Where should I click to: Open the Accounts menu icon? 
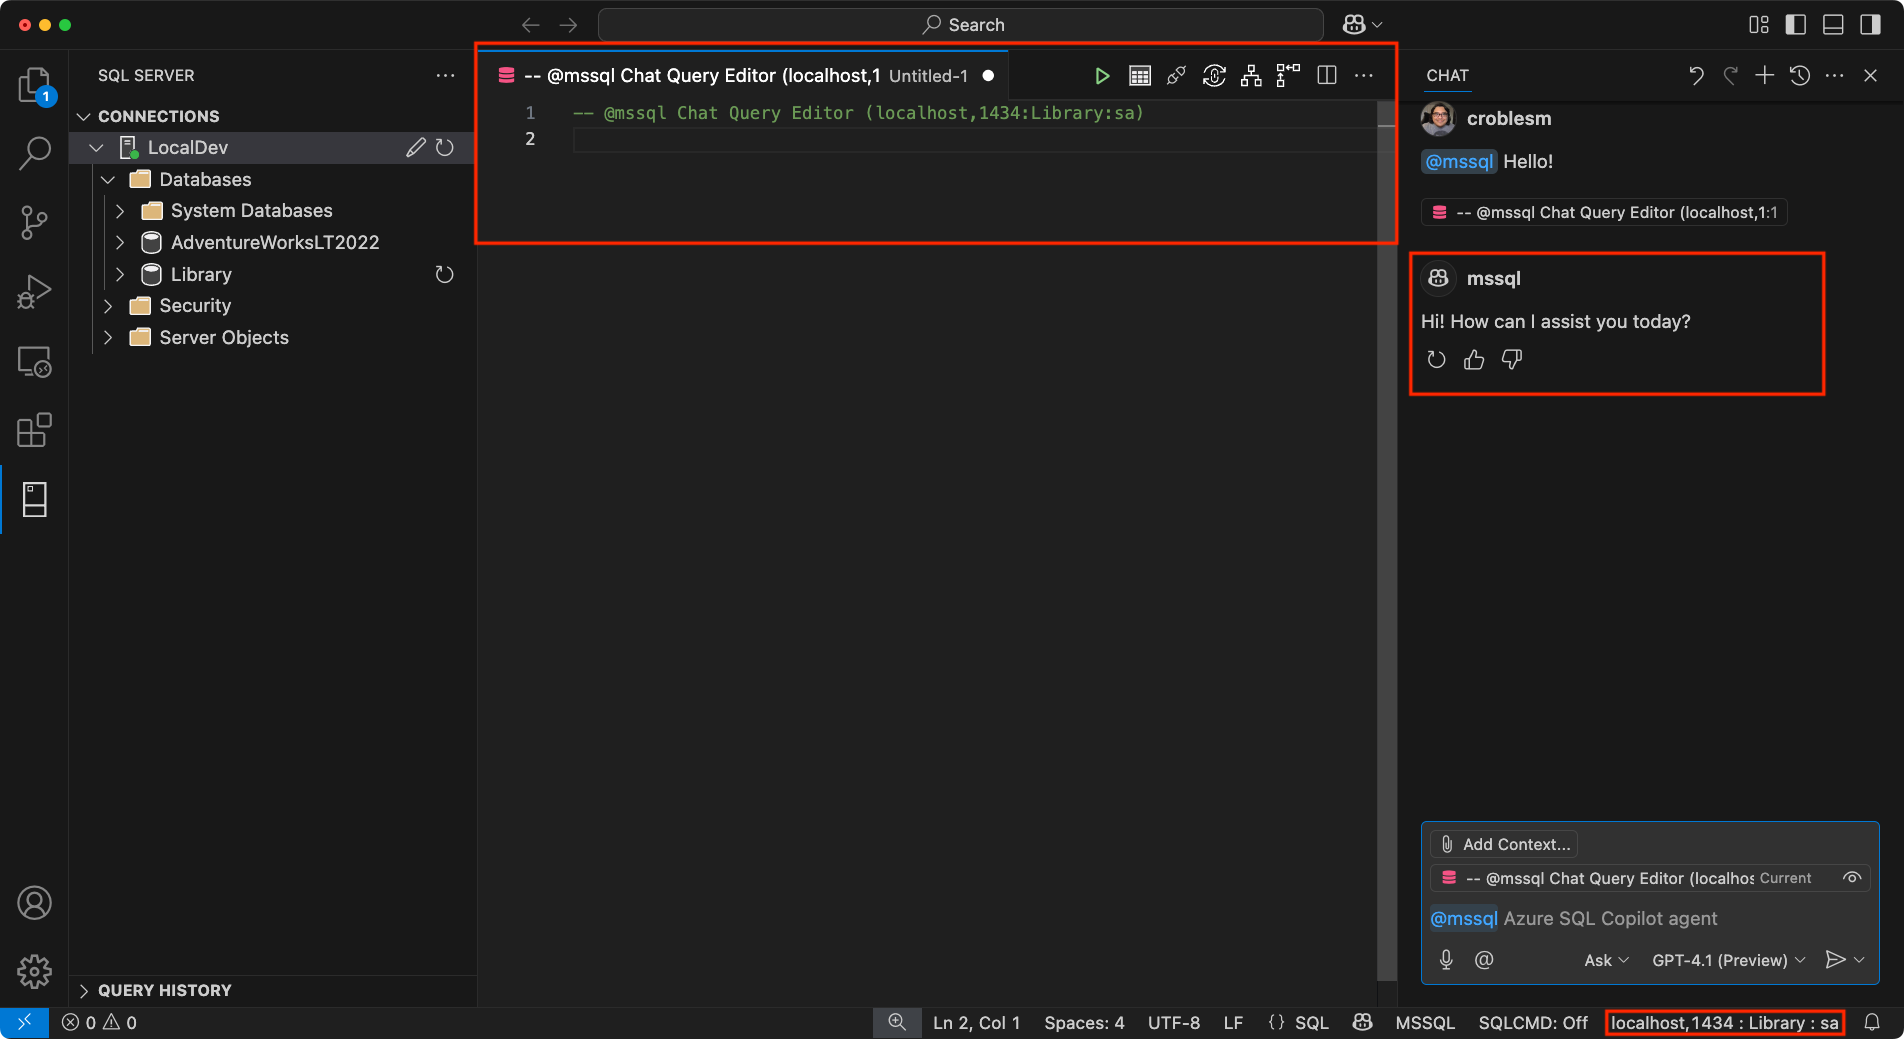[x=35, y=903]
